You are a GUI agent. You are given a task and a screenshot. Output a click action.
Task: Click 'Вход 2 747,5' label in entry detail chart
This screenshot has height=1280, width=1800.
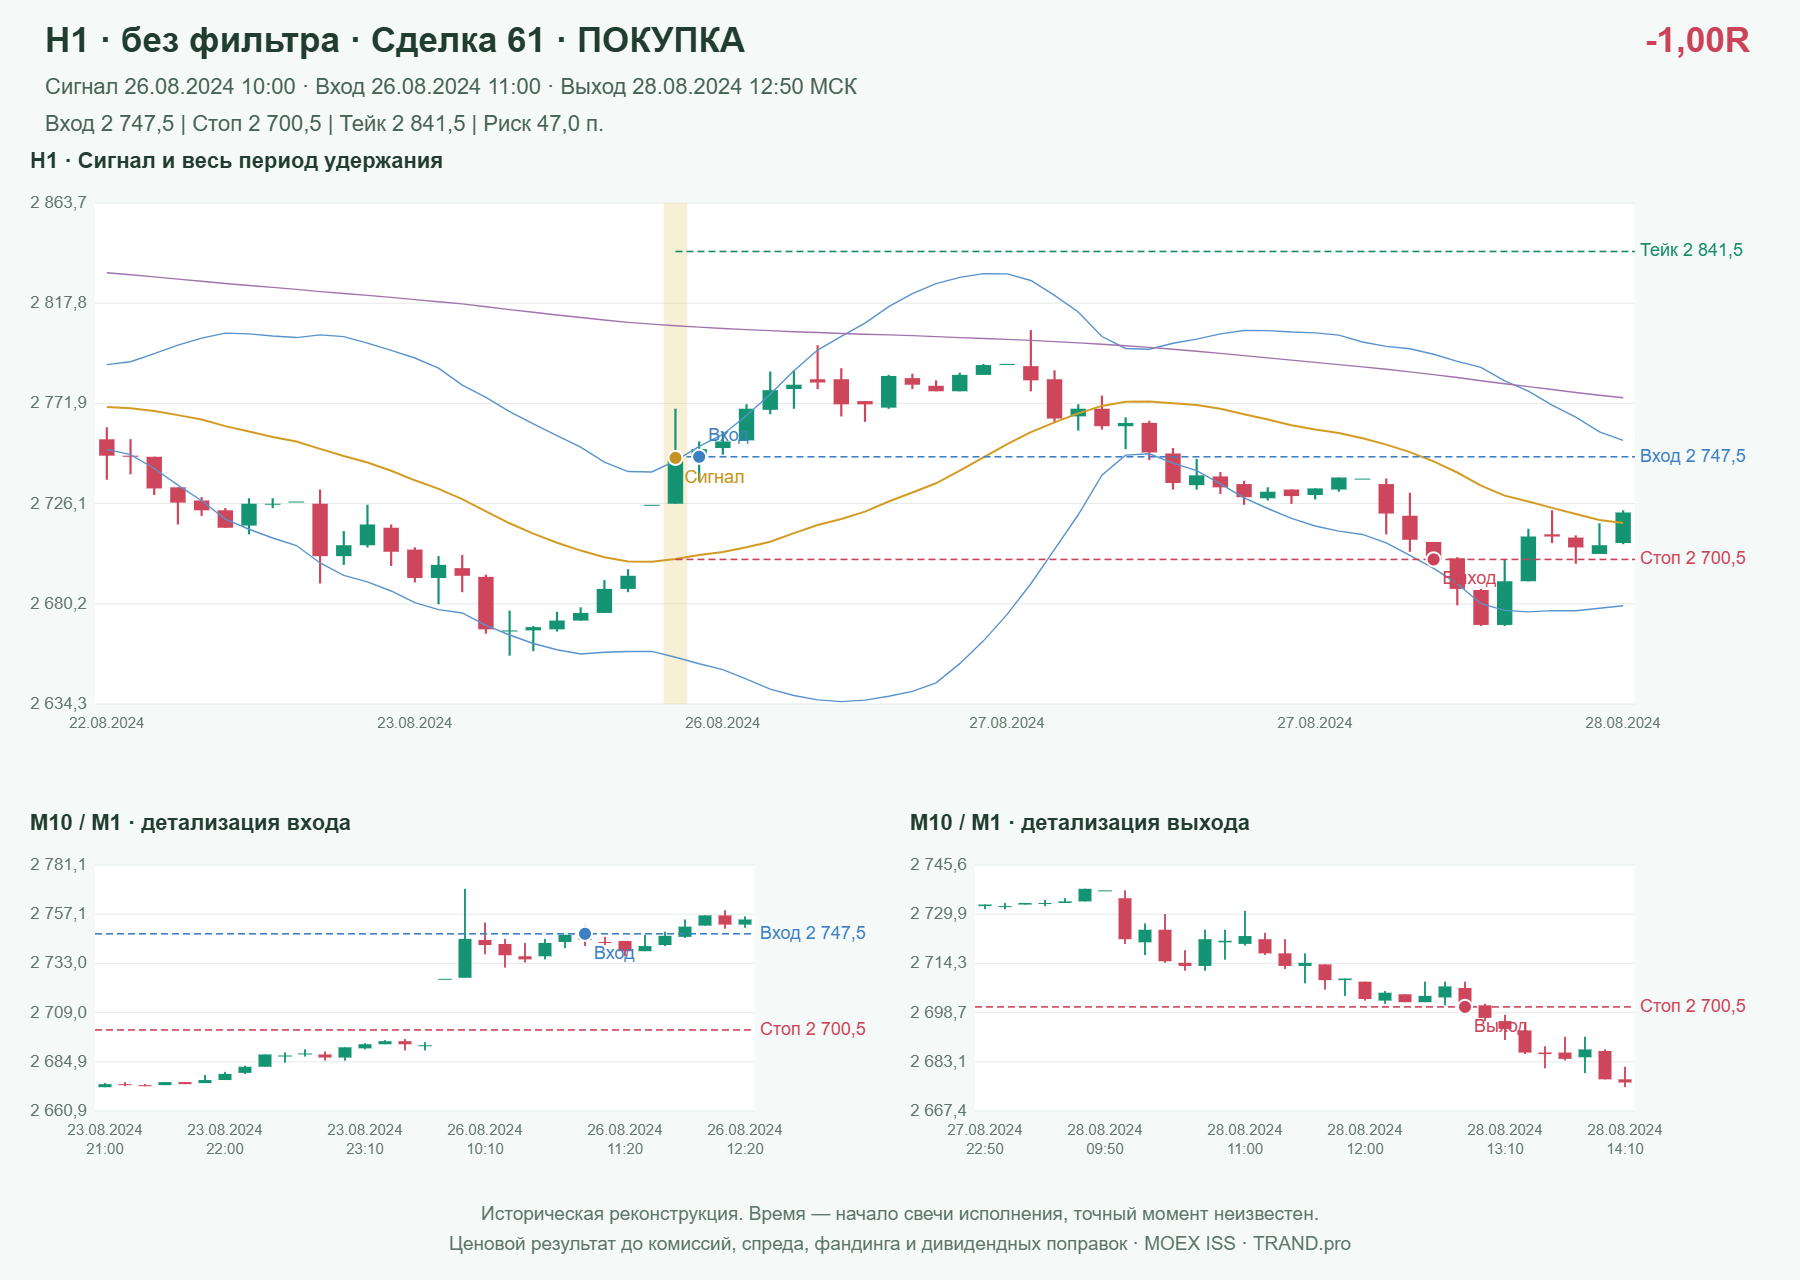tap(813, 933)
